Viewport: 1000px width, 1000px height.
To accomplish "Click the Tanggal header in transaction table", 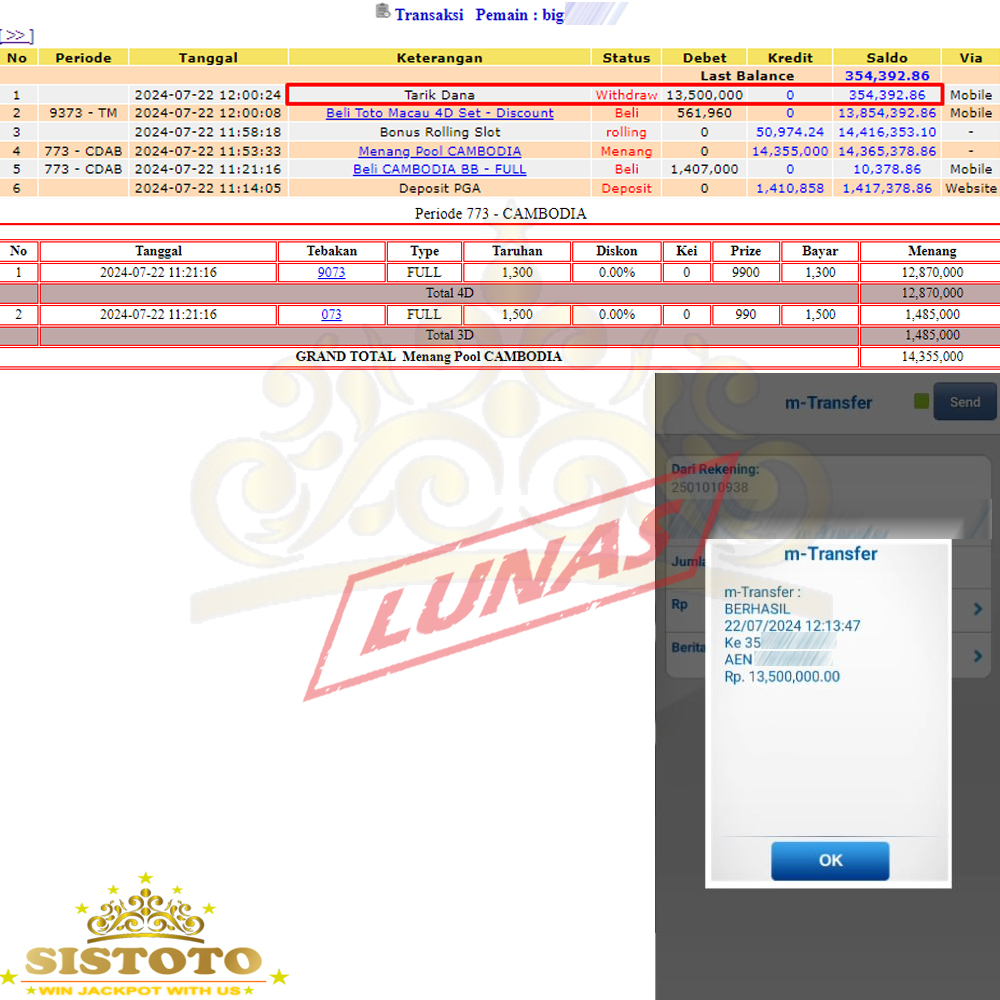I will 207,58.
